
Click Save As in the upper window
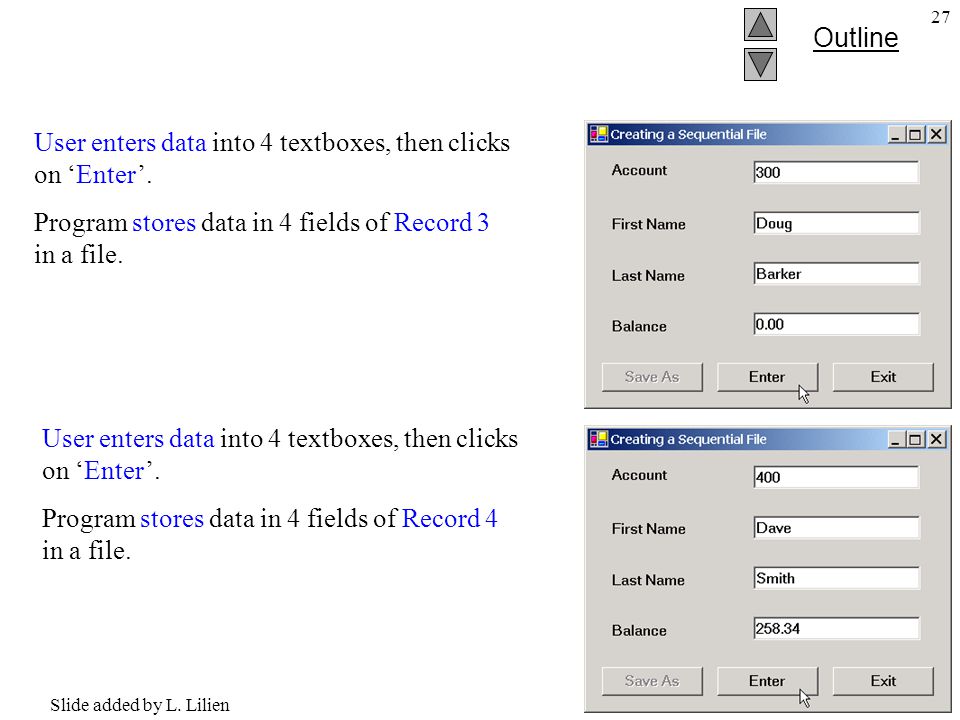point(652,377)
